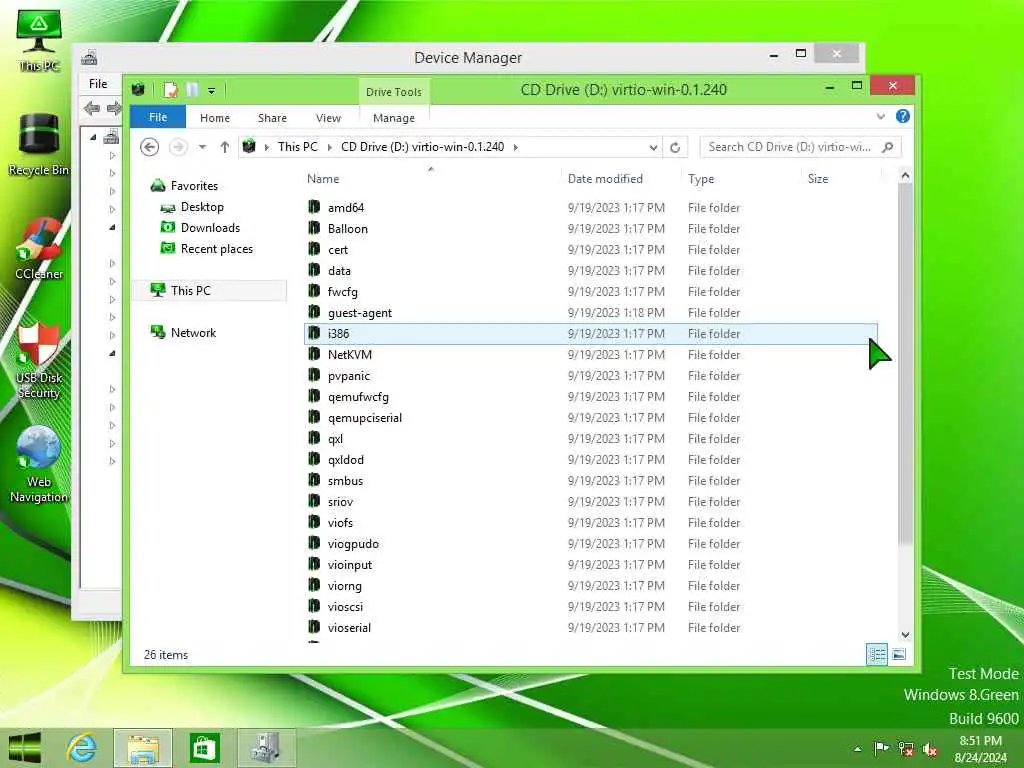The width and height of the screenshot is (1024, 768).
Task: Select the NetKVM folder icon
Action: [314, 354]
